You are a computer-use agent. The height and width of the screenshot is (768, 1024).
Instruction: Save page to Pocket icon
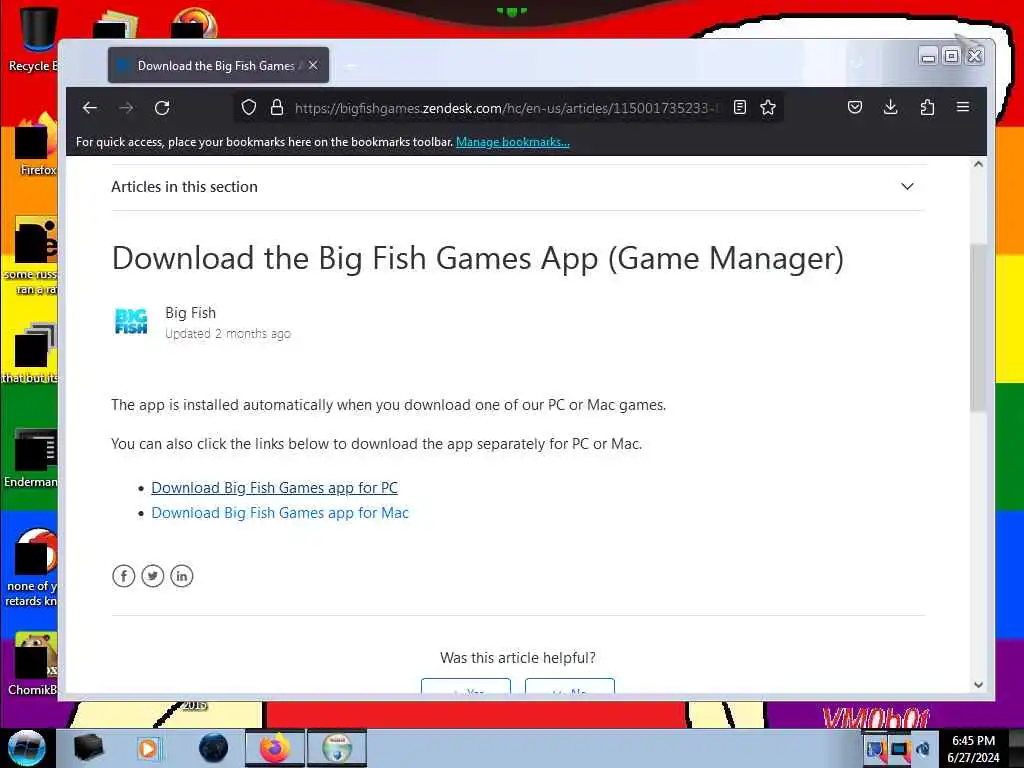(x=855, y=107)
